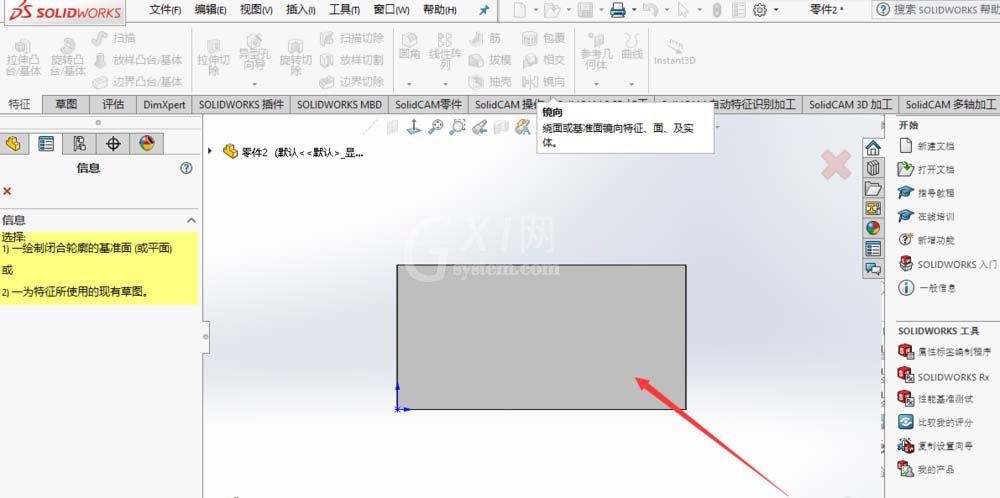Open dropdown under 参考几何体

(x=596, y=84)
